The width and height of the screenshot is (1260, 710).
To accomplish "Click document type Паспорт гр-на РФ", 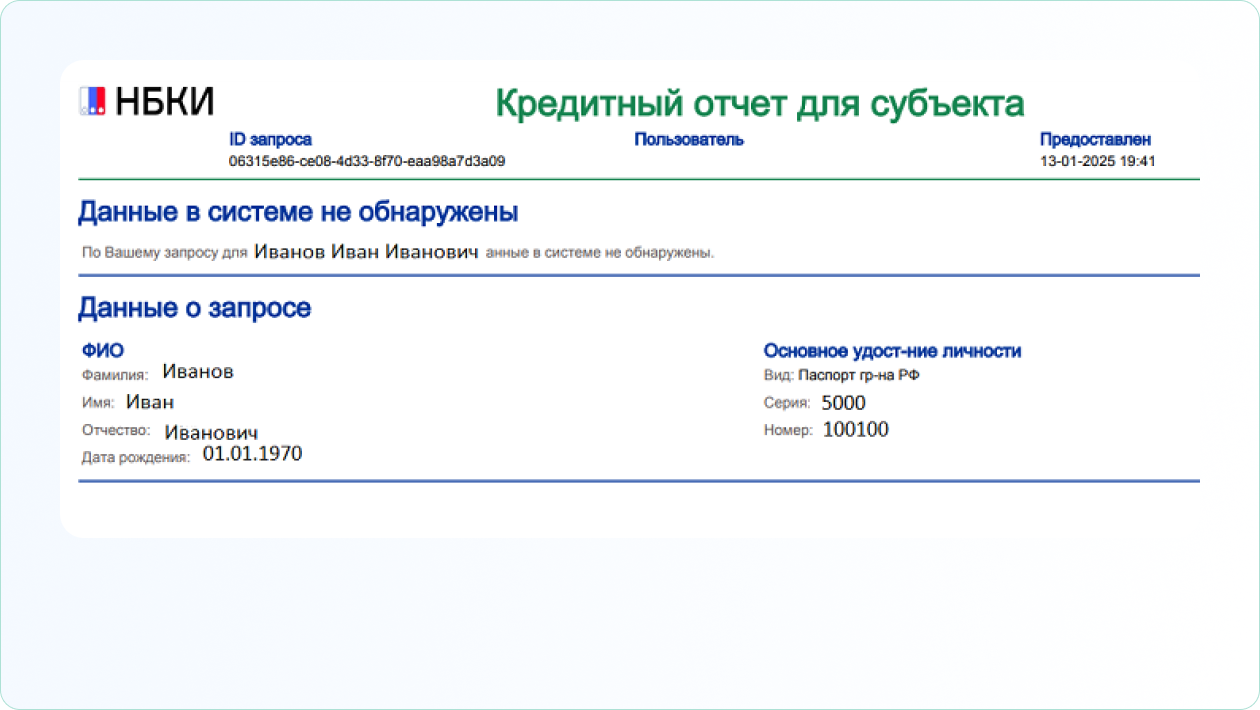I will 858,376.
